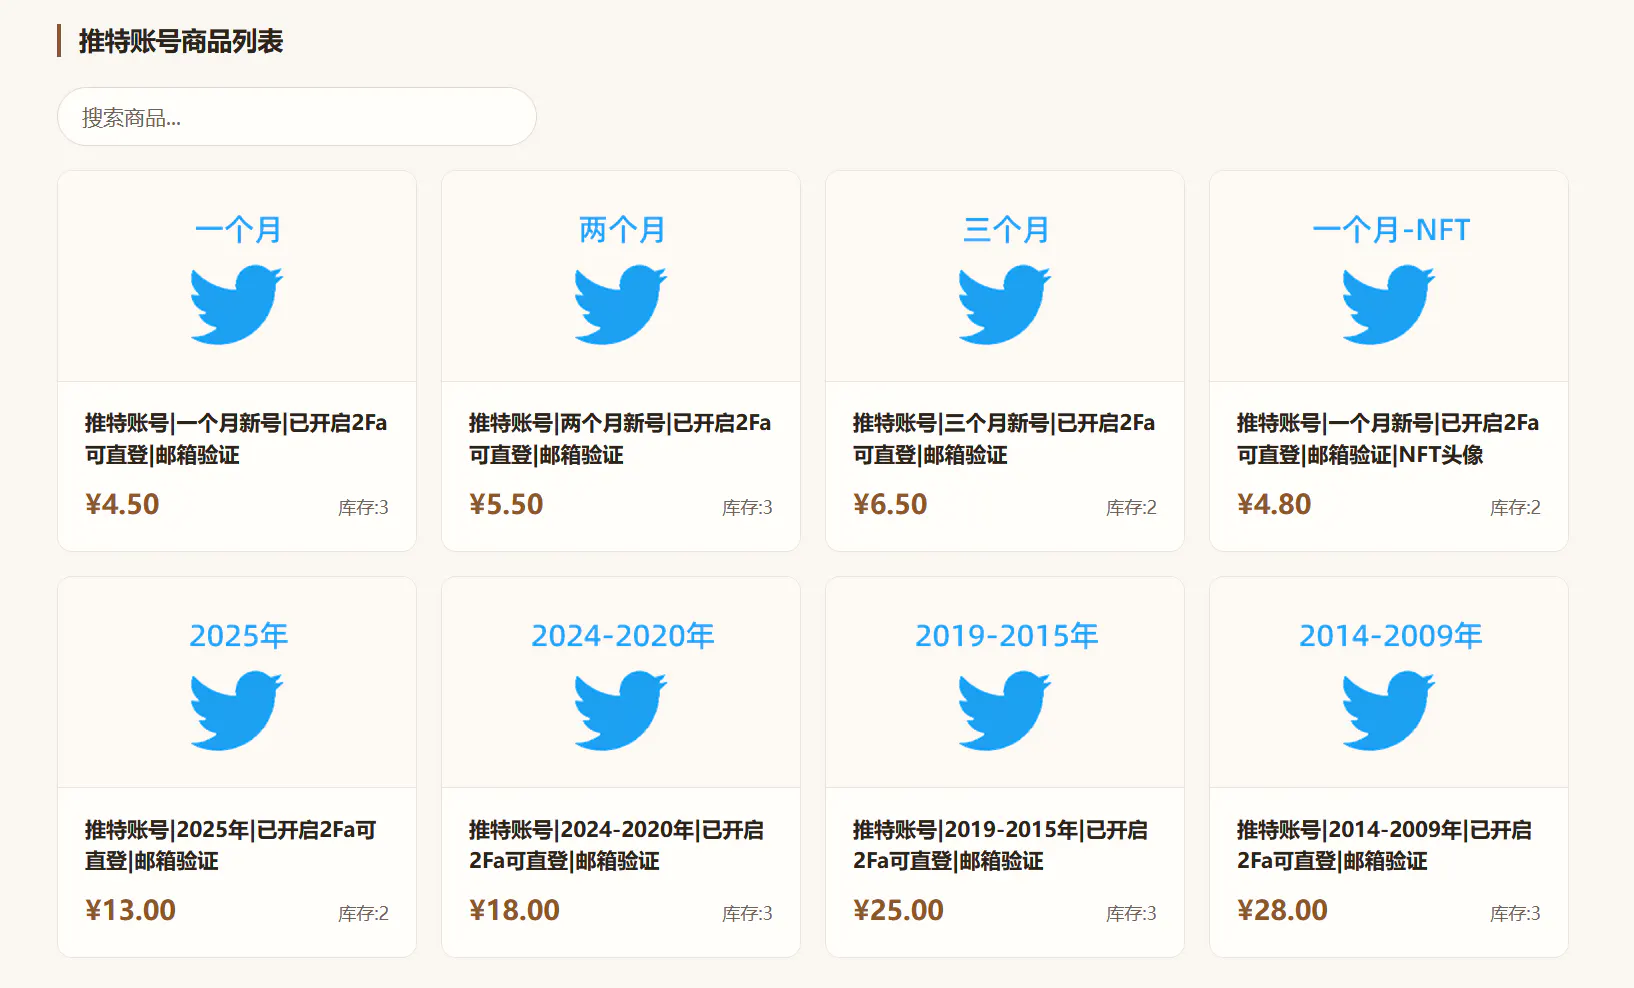Click the ¥5.50 price
The width and height of the screenshot is (1634, 988).
tap(506, 504)
